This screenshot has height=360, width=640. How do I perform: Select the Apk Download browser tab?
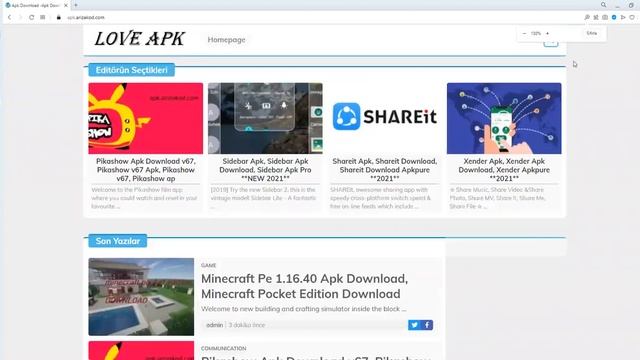[36, 6]
